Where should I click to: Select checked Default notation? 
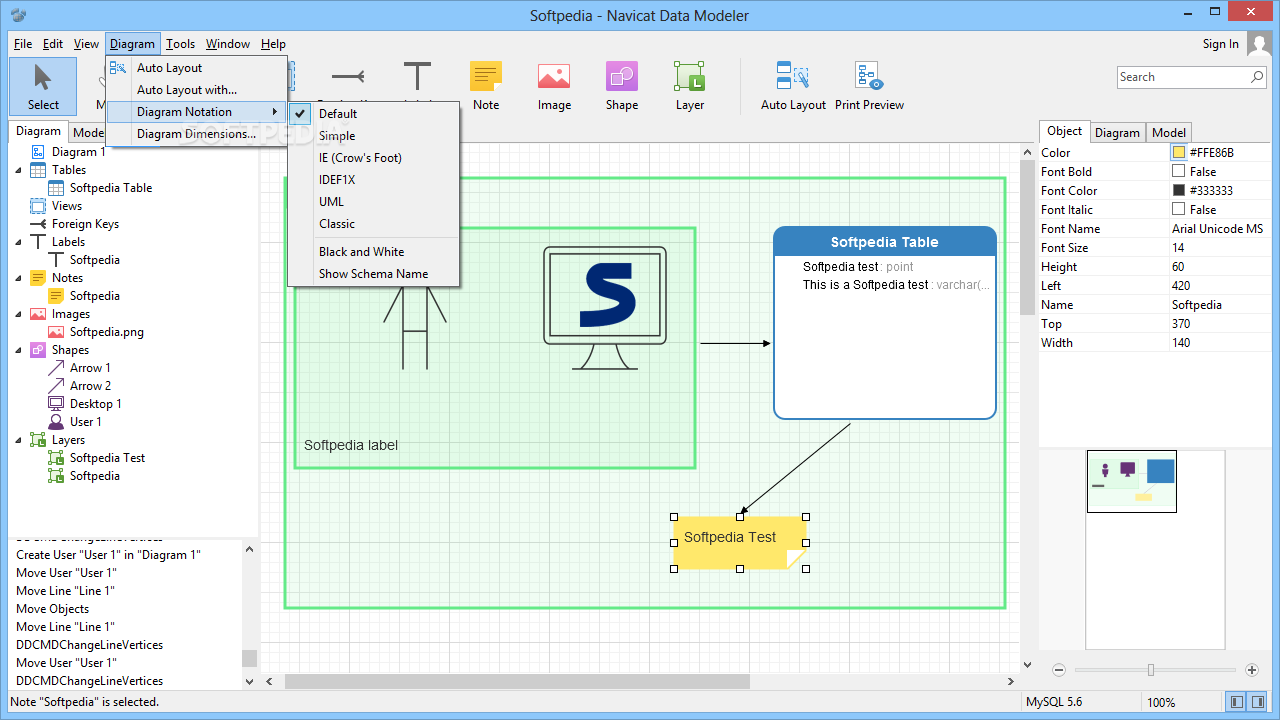[x=373, y=114]
